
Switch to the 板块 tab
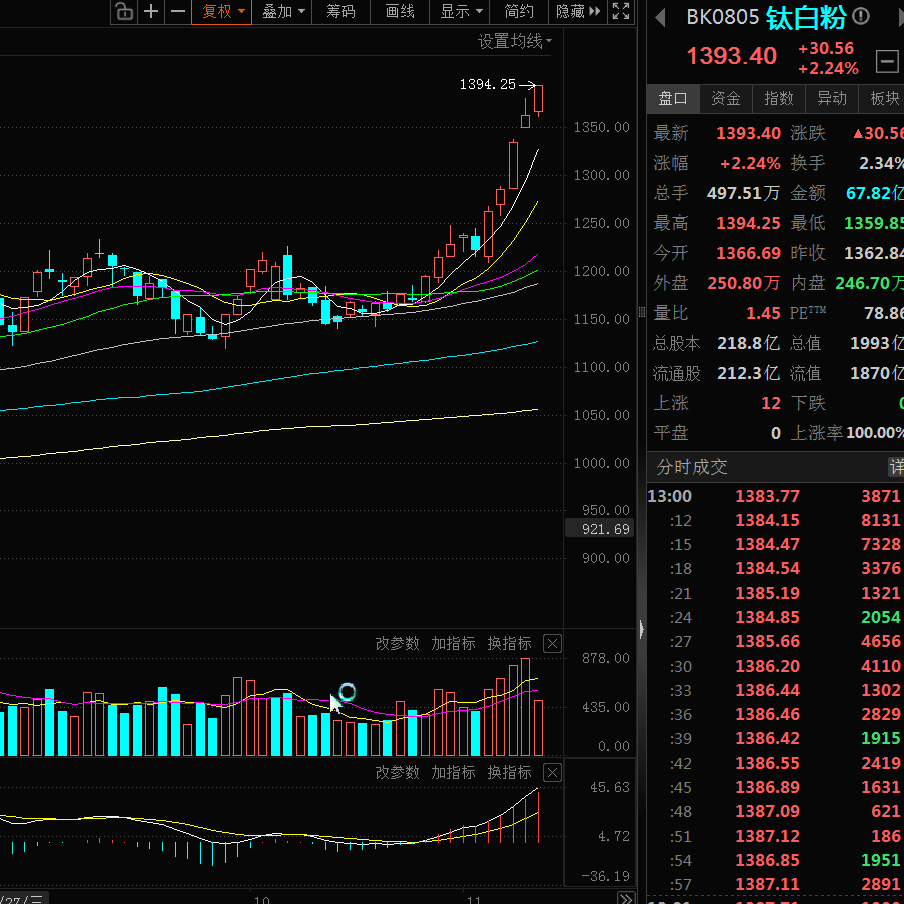point(884,99)
